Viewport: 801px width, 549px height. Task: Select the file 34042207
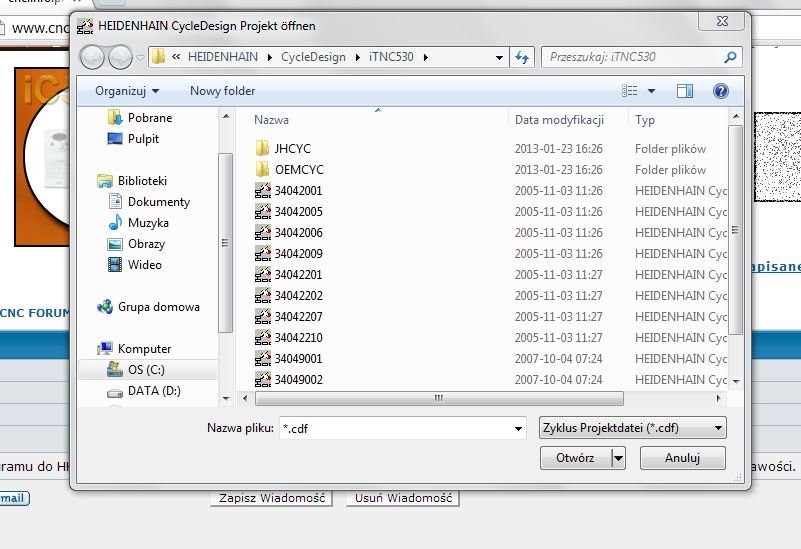[288, 316]
